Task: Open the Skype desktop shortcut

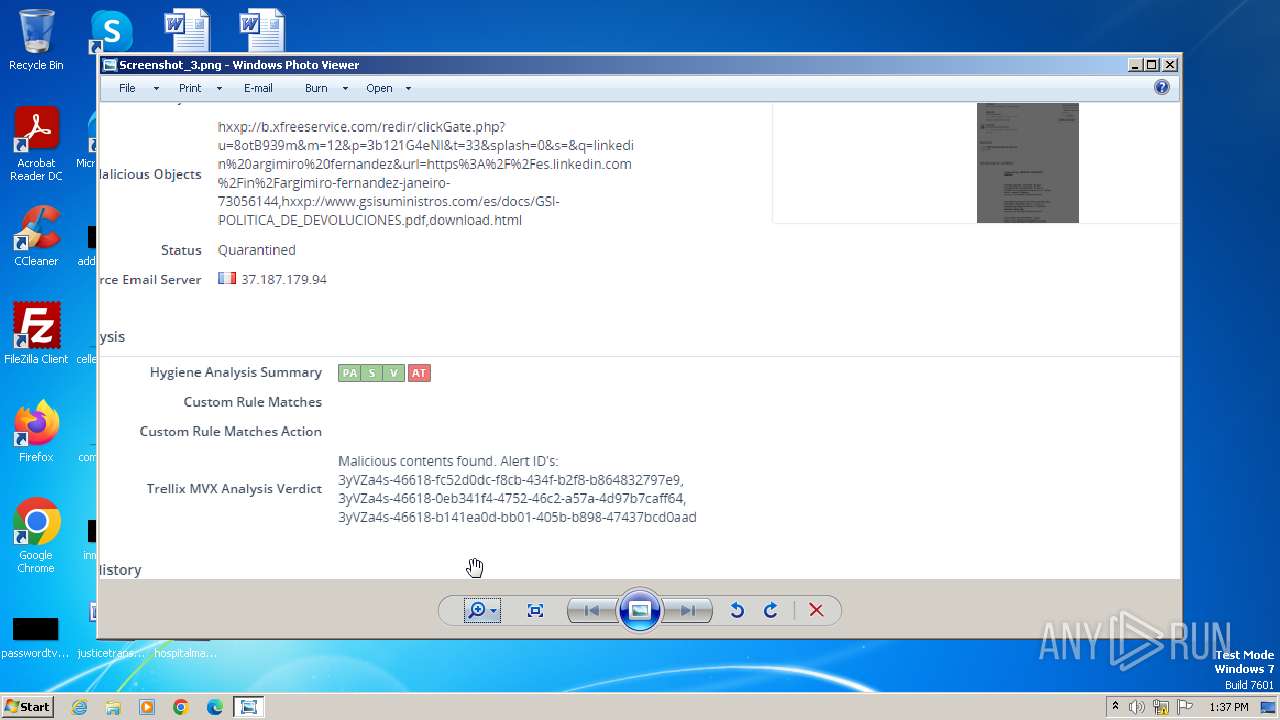Action: pyautogui.click(x=111, y=32)
